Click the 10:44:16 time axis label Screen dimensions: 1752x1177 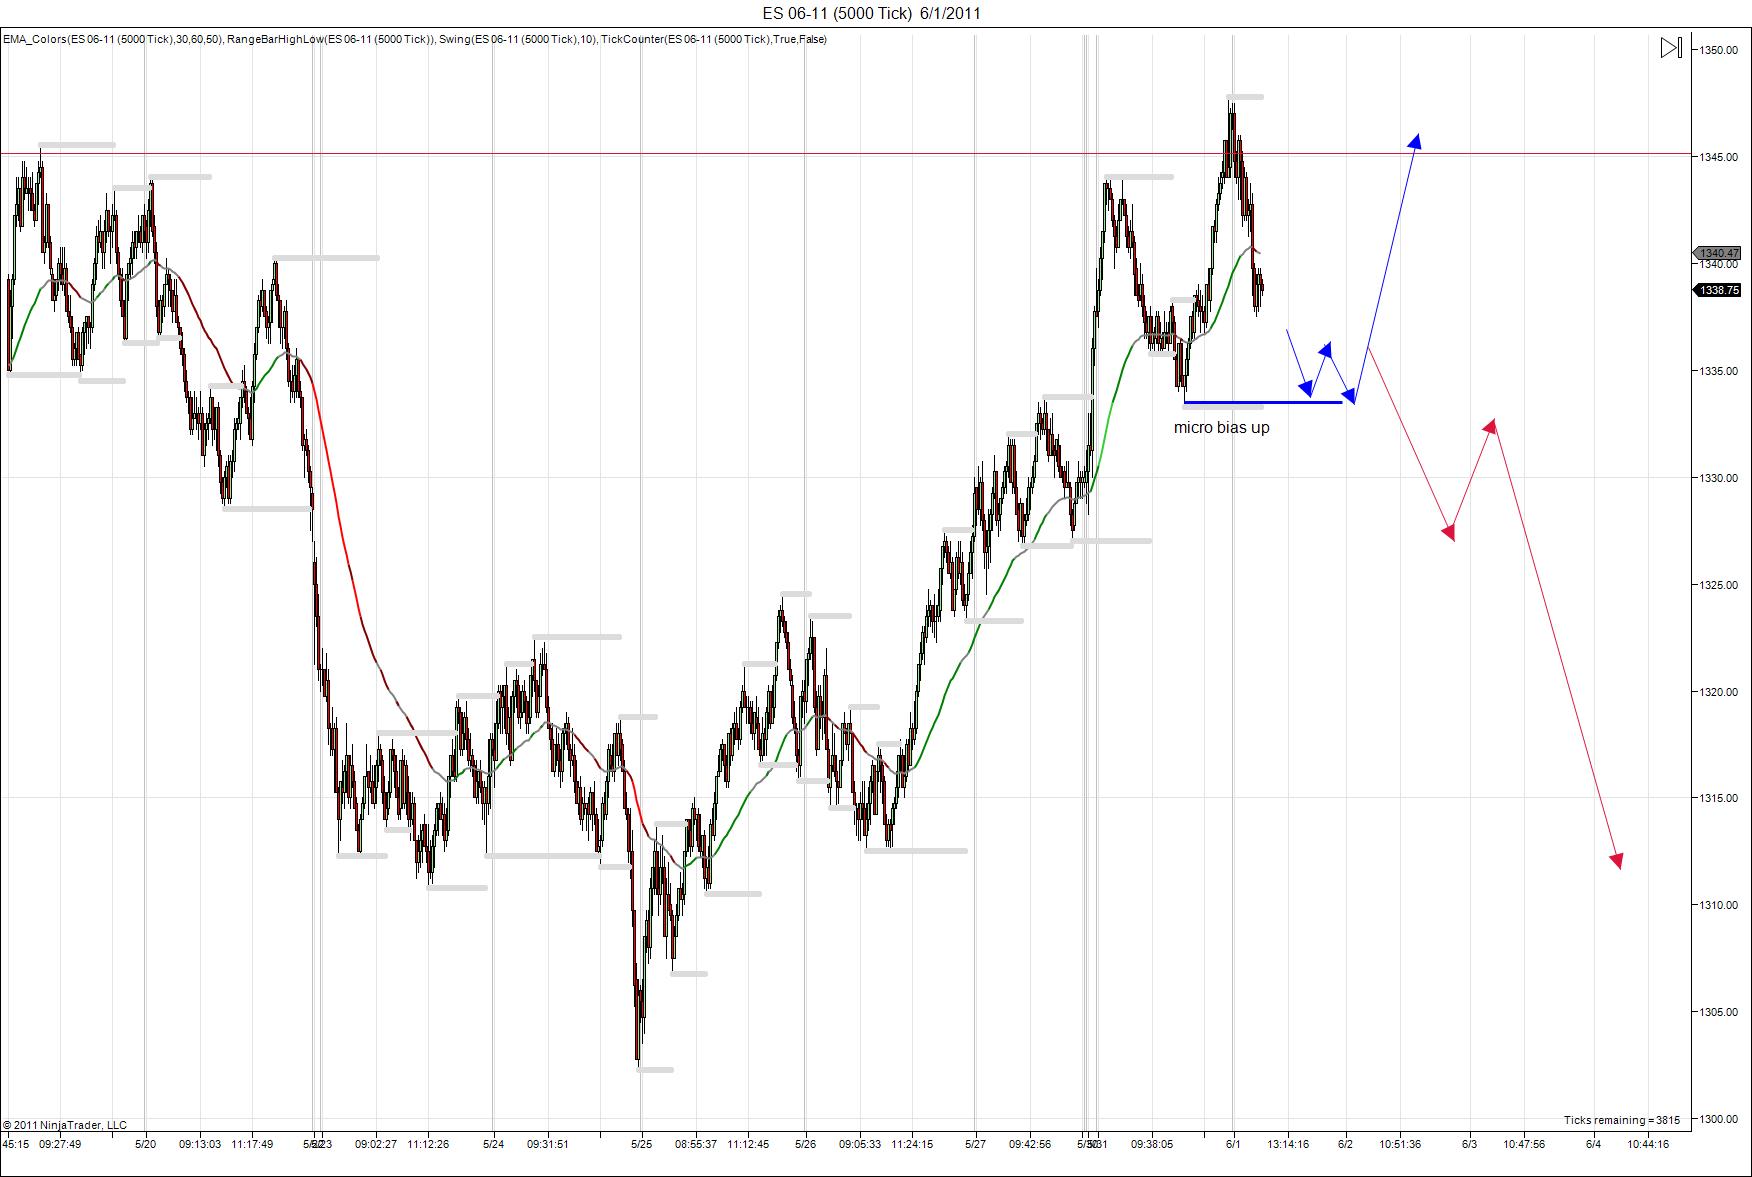click(1648, 1144)
